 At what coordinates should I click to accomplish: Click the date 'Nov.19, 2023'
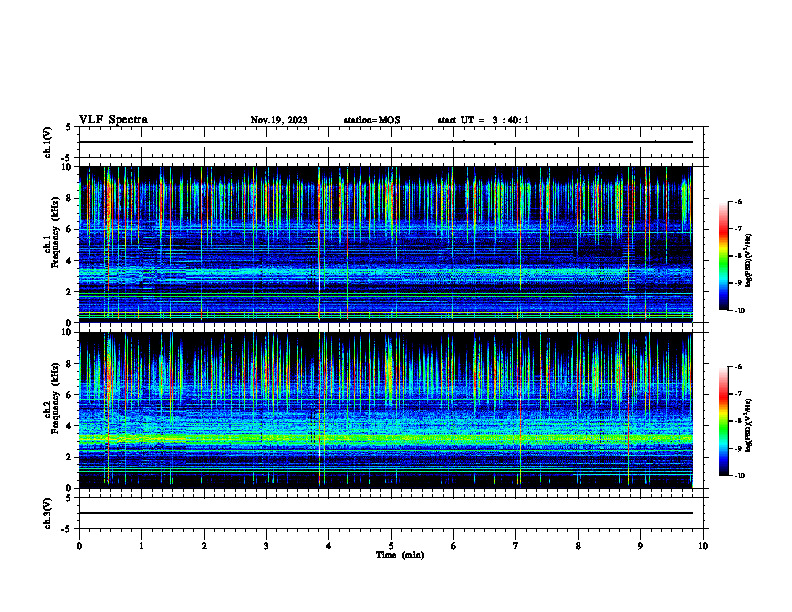(x=279, y=120)
